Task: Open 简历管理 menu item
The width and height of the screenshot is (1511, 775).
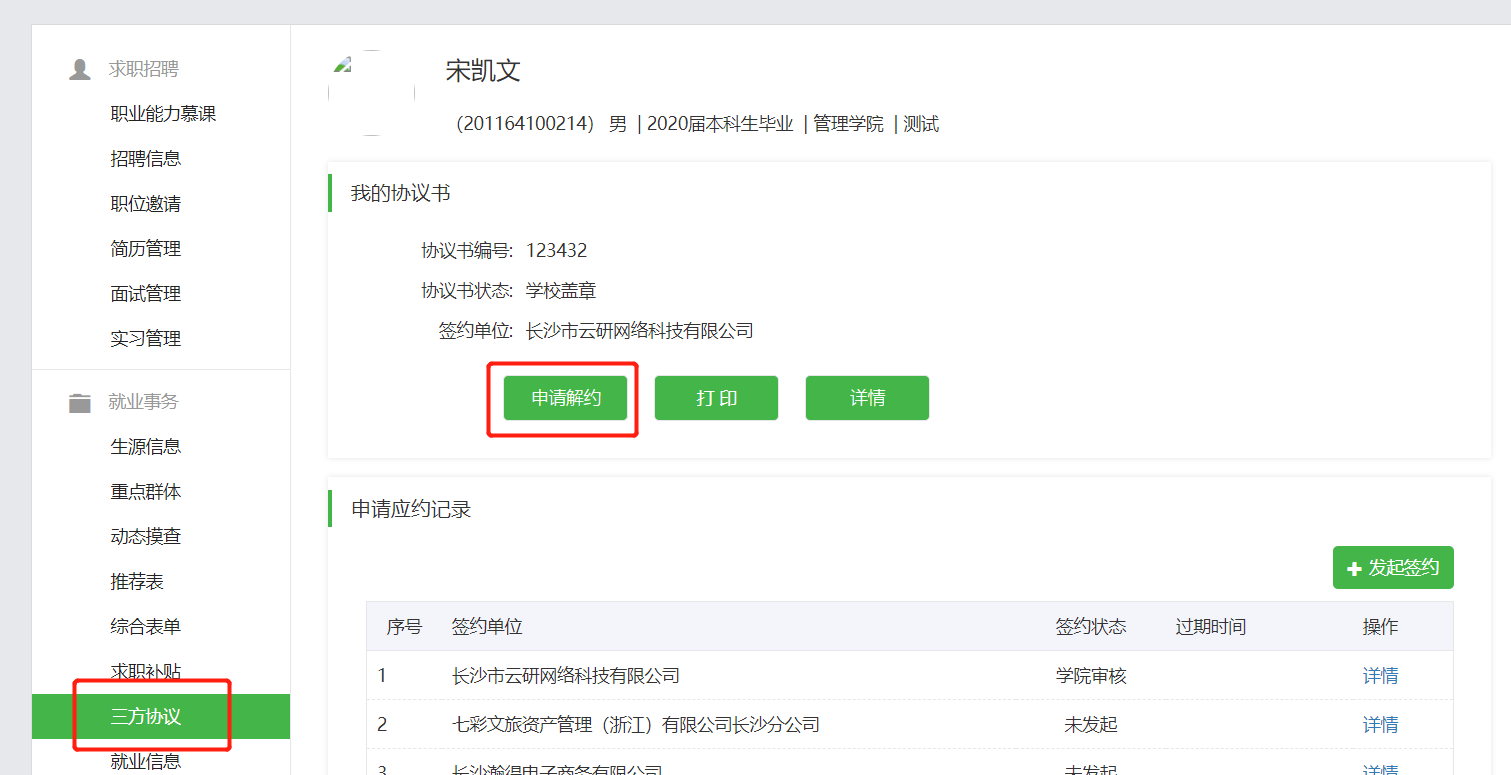Action: tap(145, 249)
